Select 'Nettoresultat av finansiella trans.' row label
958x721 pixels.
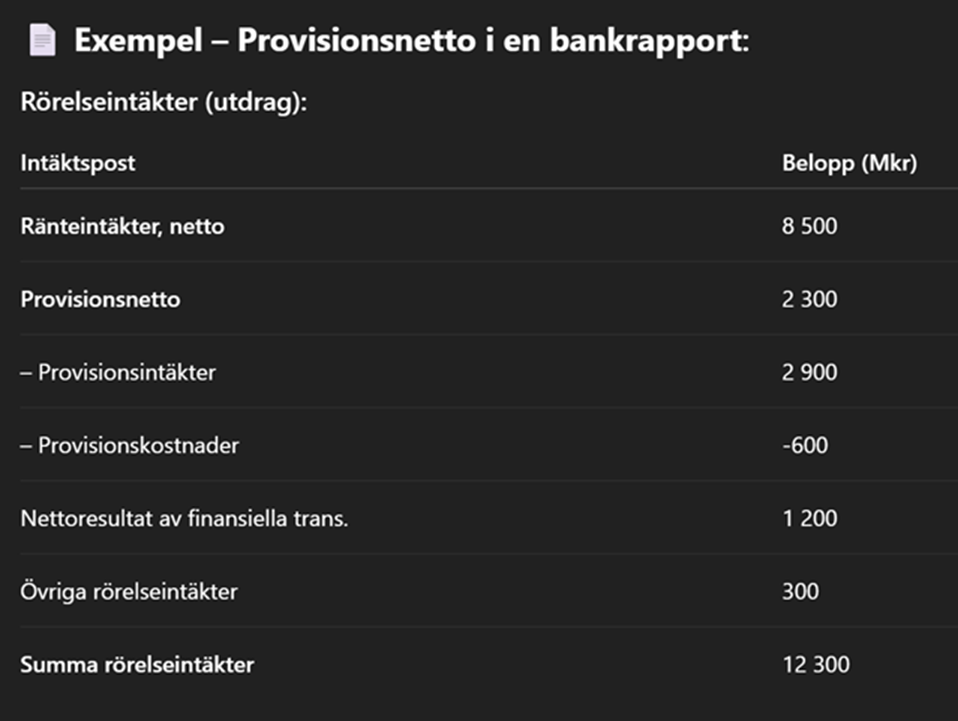(184, 519)
